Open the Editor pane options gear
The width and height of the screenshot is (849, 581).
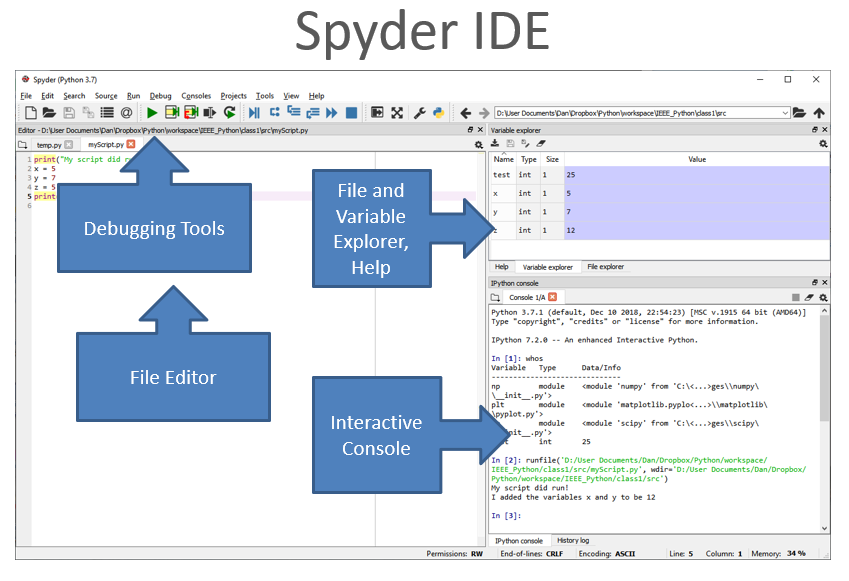point(479,145)
